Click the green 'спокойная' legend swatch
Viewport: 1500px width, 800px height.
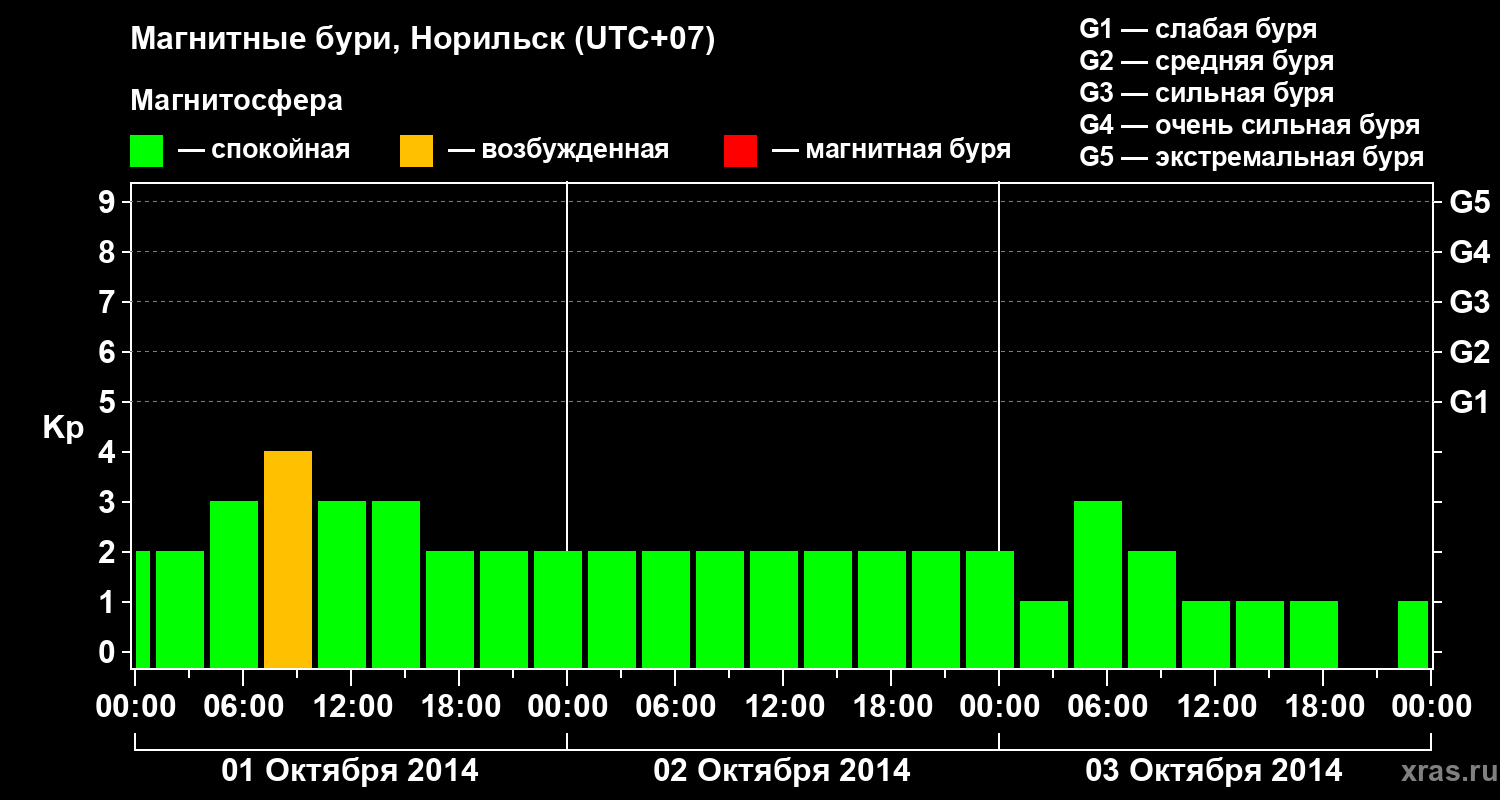pyautogui.click(x=147, y=151)
